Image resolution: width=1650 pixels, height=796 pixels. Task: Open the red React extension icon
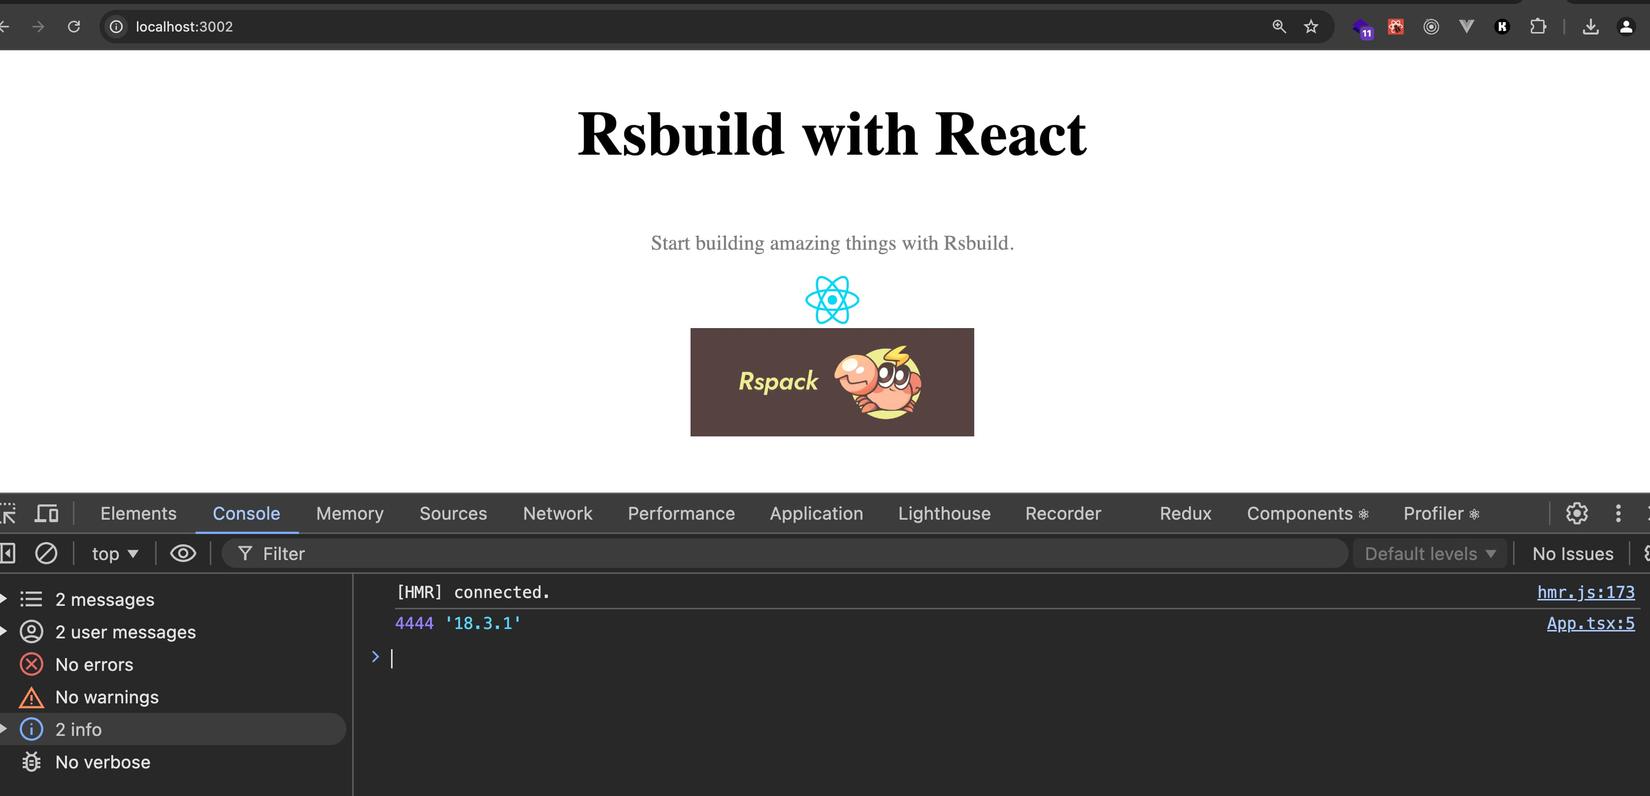1396,27
